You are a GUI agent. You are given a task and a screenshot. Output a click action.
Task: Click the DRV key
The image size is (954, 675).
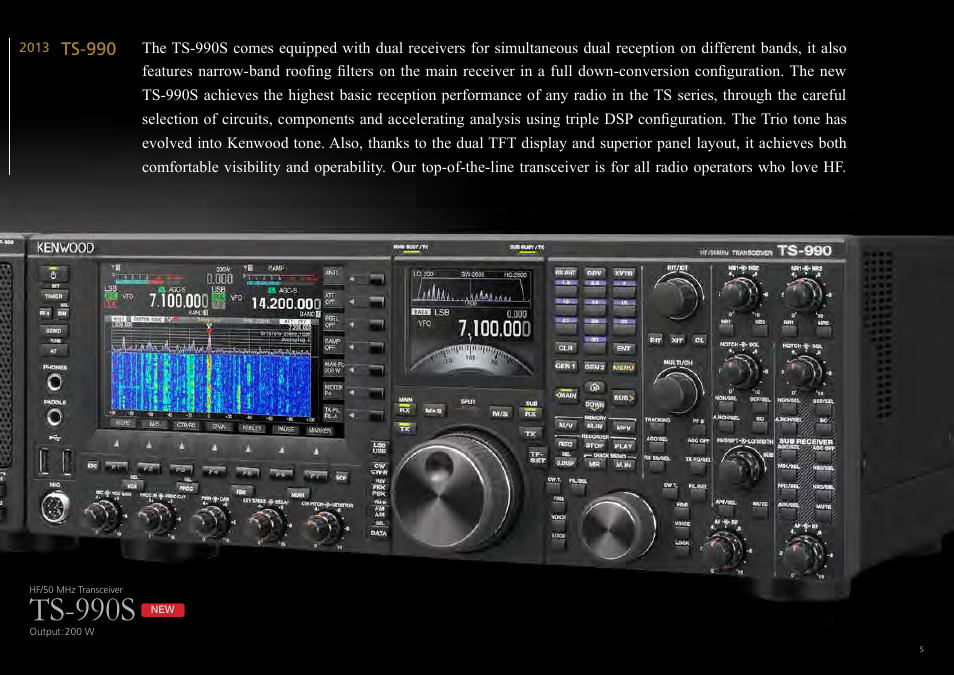(x=594, y=273)
